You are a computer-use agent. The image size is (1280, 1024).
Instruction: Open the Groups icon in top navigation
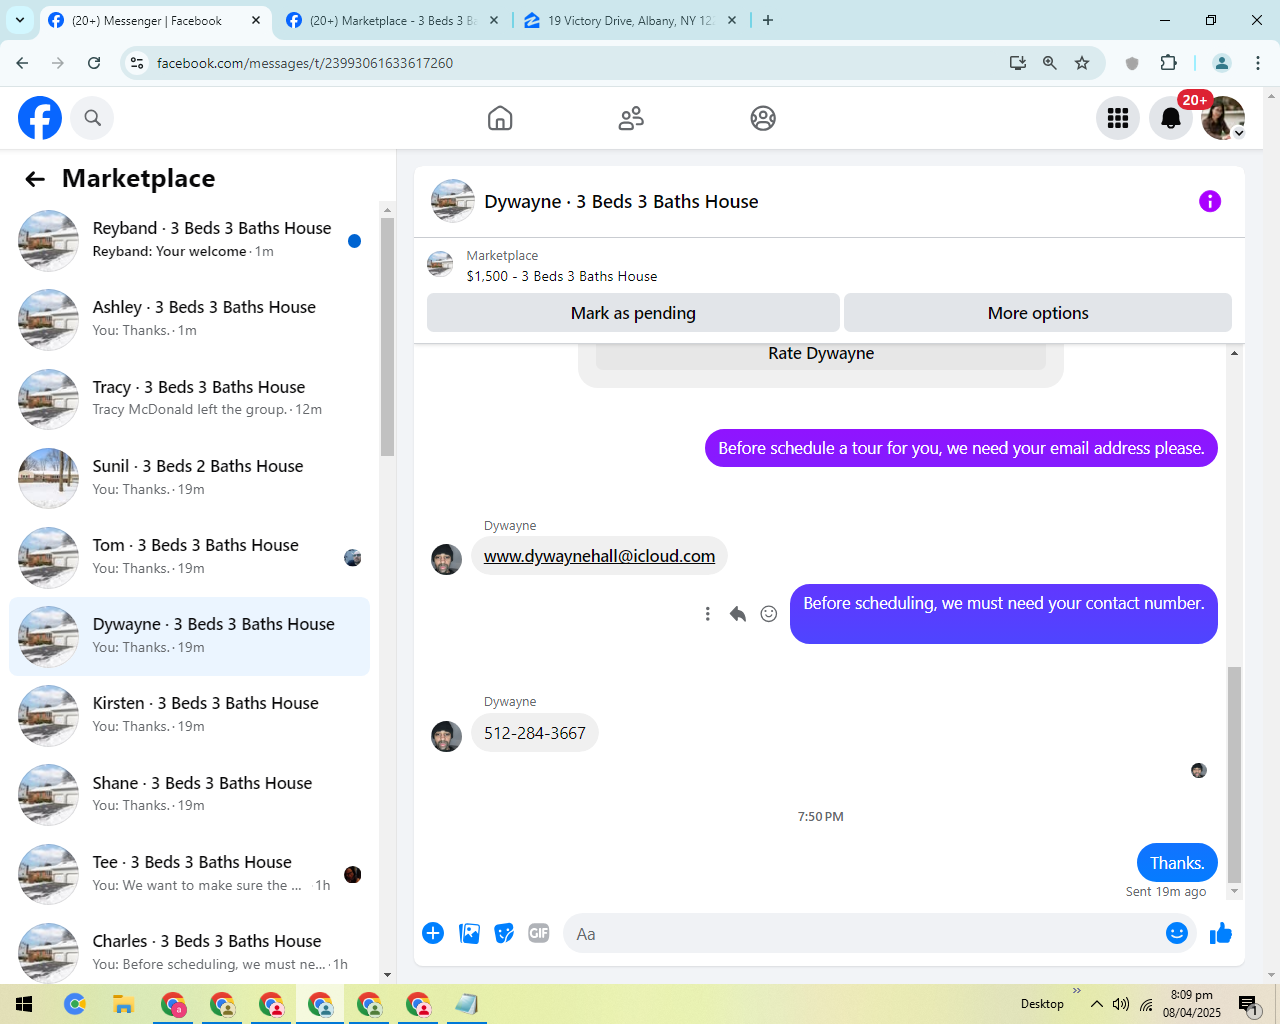coord(763,118)
